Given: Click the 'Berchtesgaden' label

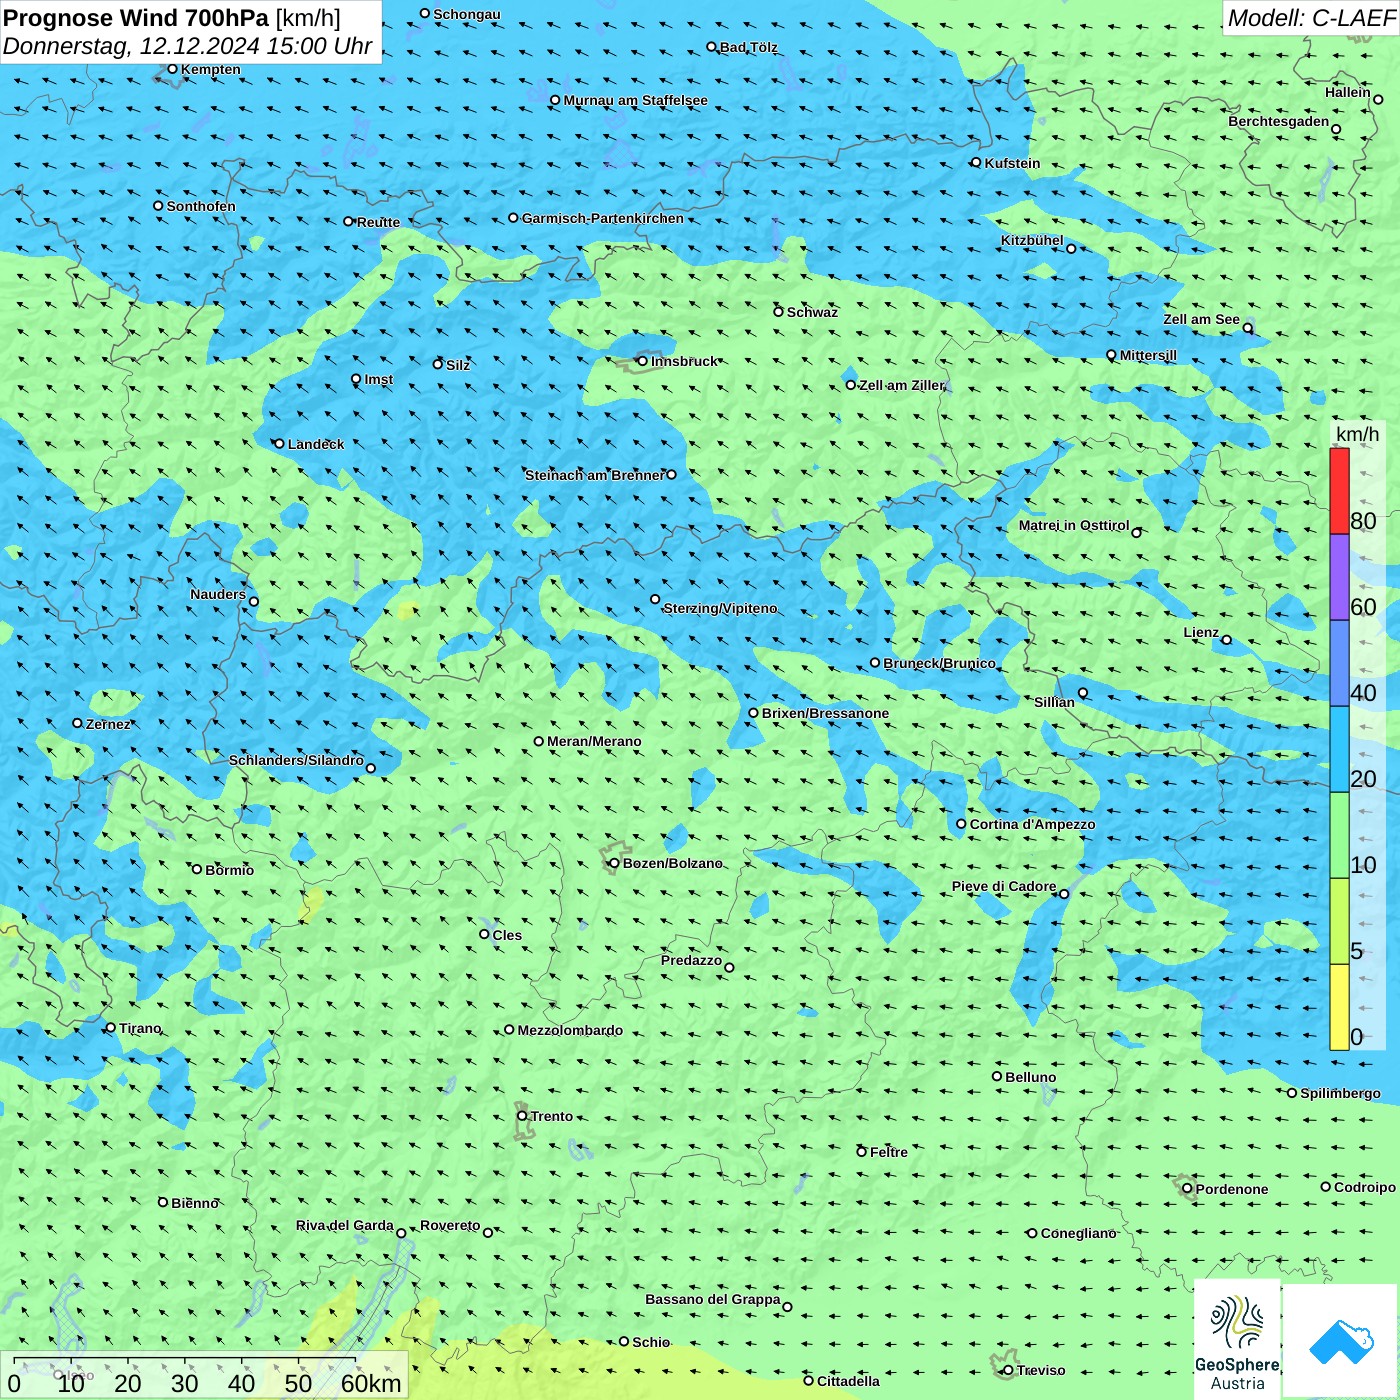Looking at the screenshot, I should tap(1279, 122).
